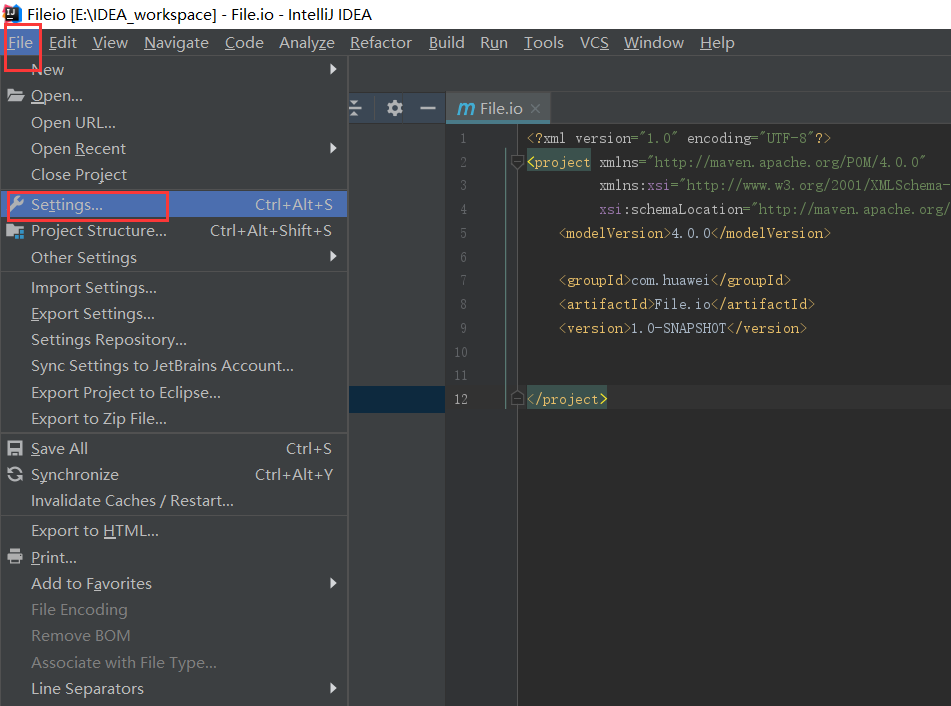Open the Analyze menu

(x=307, y=42)
